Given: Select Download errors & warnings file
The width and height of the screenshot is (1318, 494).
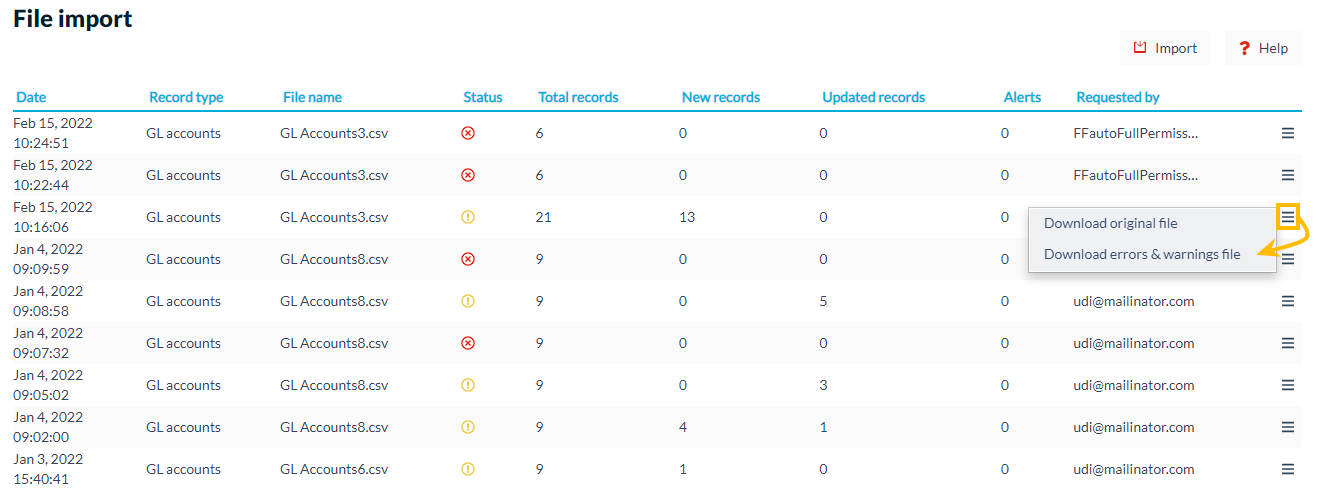Looking at the screenshot, I should coord(1152,254).
